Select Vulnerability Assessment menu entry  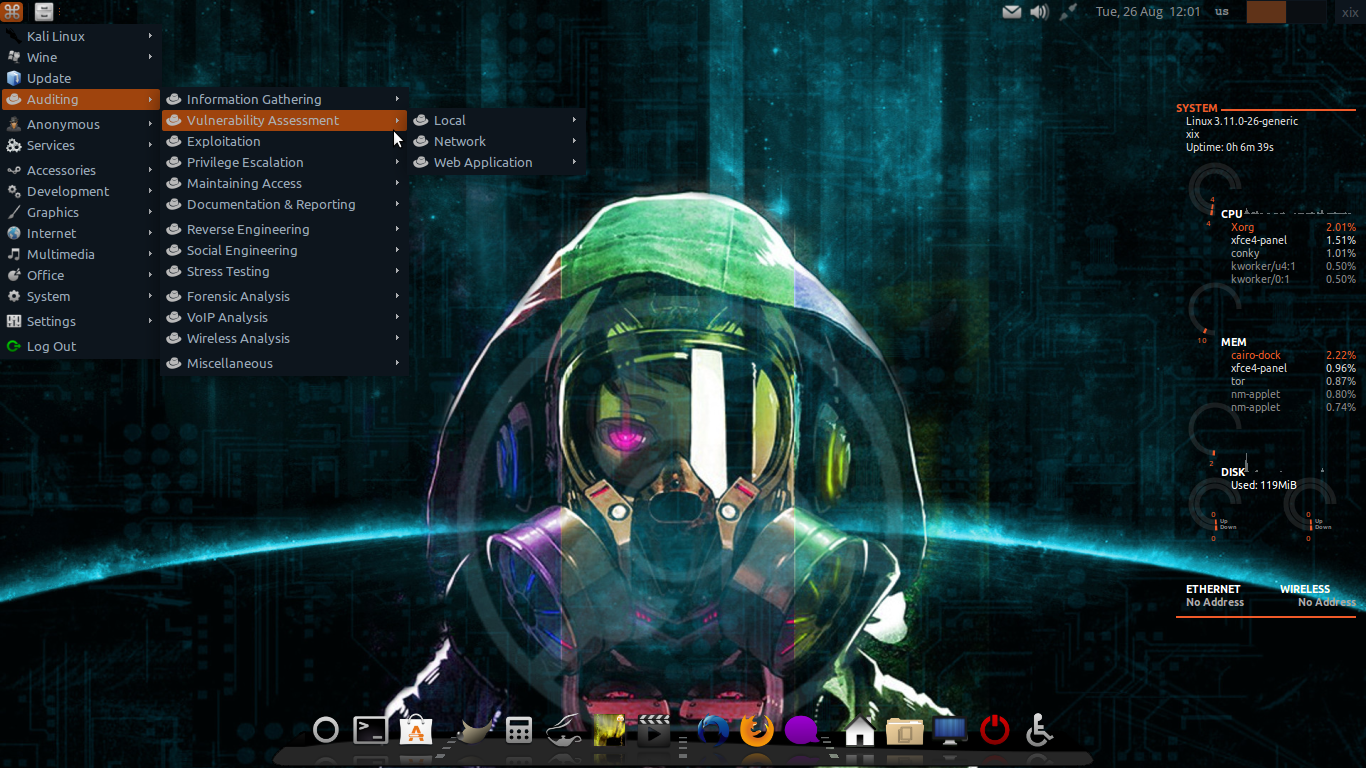tap(284, 120)
